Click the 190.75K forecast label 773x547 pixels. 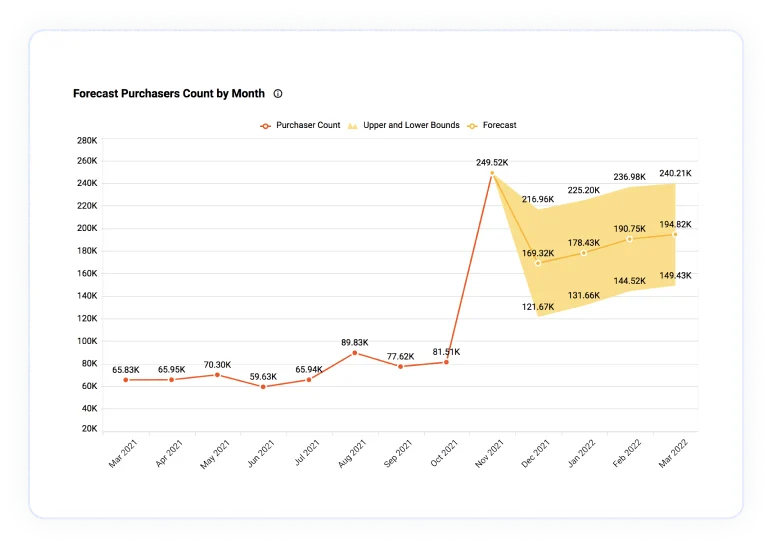(x=630, y=229)
